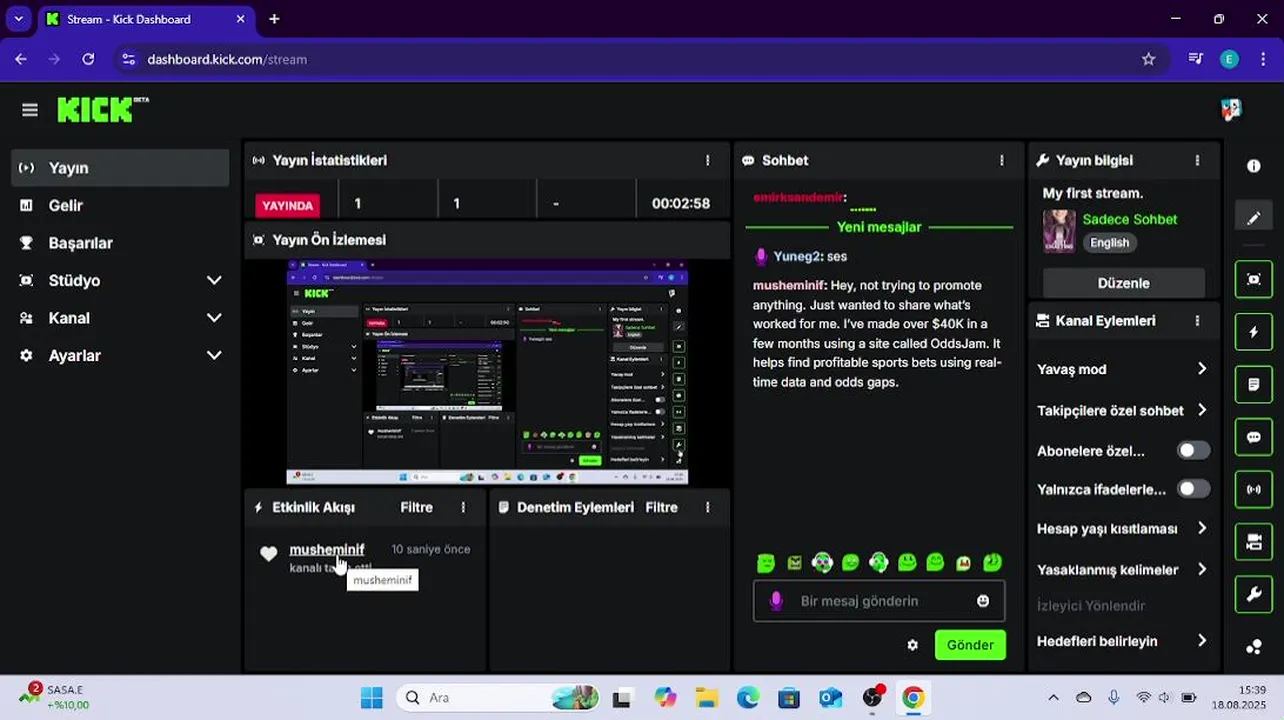
Task: Toggle the stream preview widget icon in toolbar
Action: [x=1254, y=280]
